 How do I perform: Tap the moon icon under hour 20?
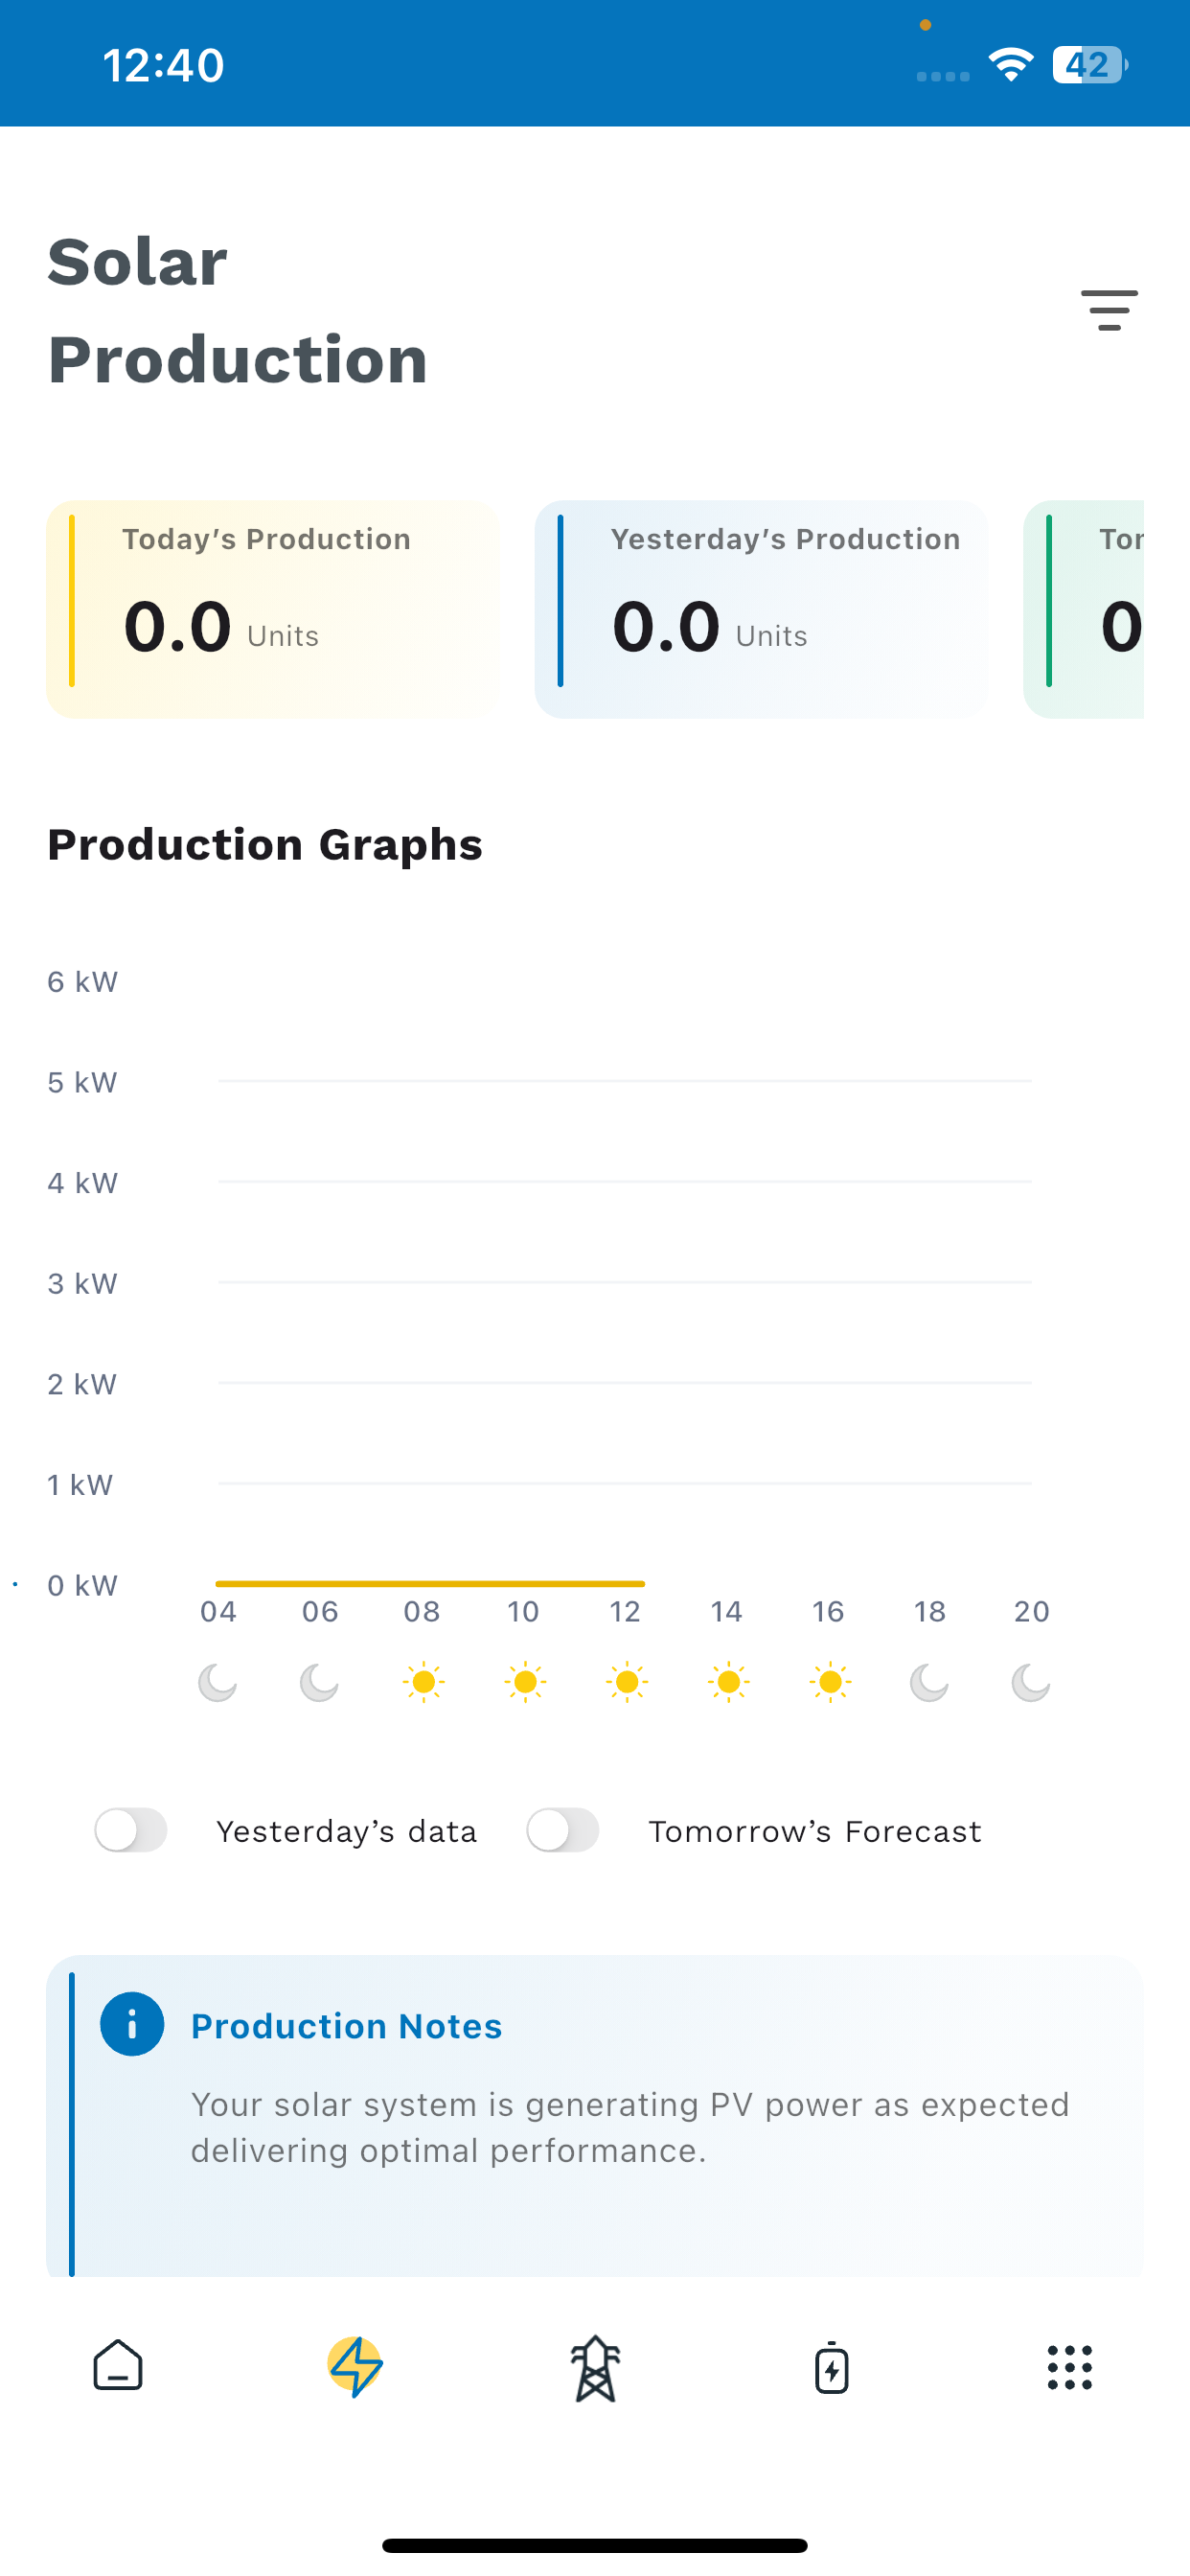[x=1031, y=1683]
